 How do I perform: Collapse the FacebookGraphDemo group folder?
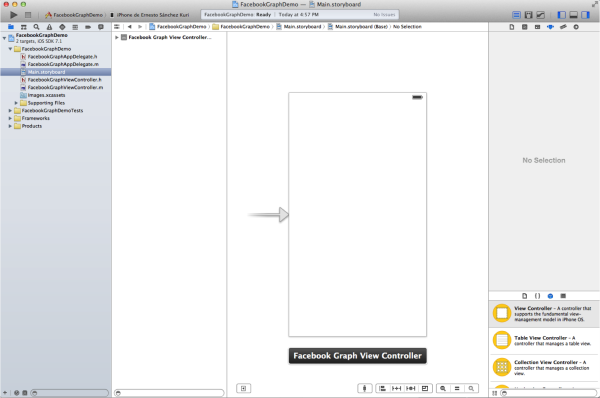coord(10,49)
